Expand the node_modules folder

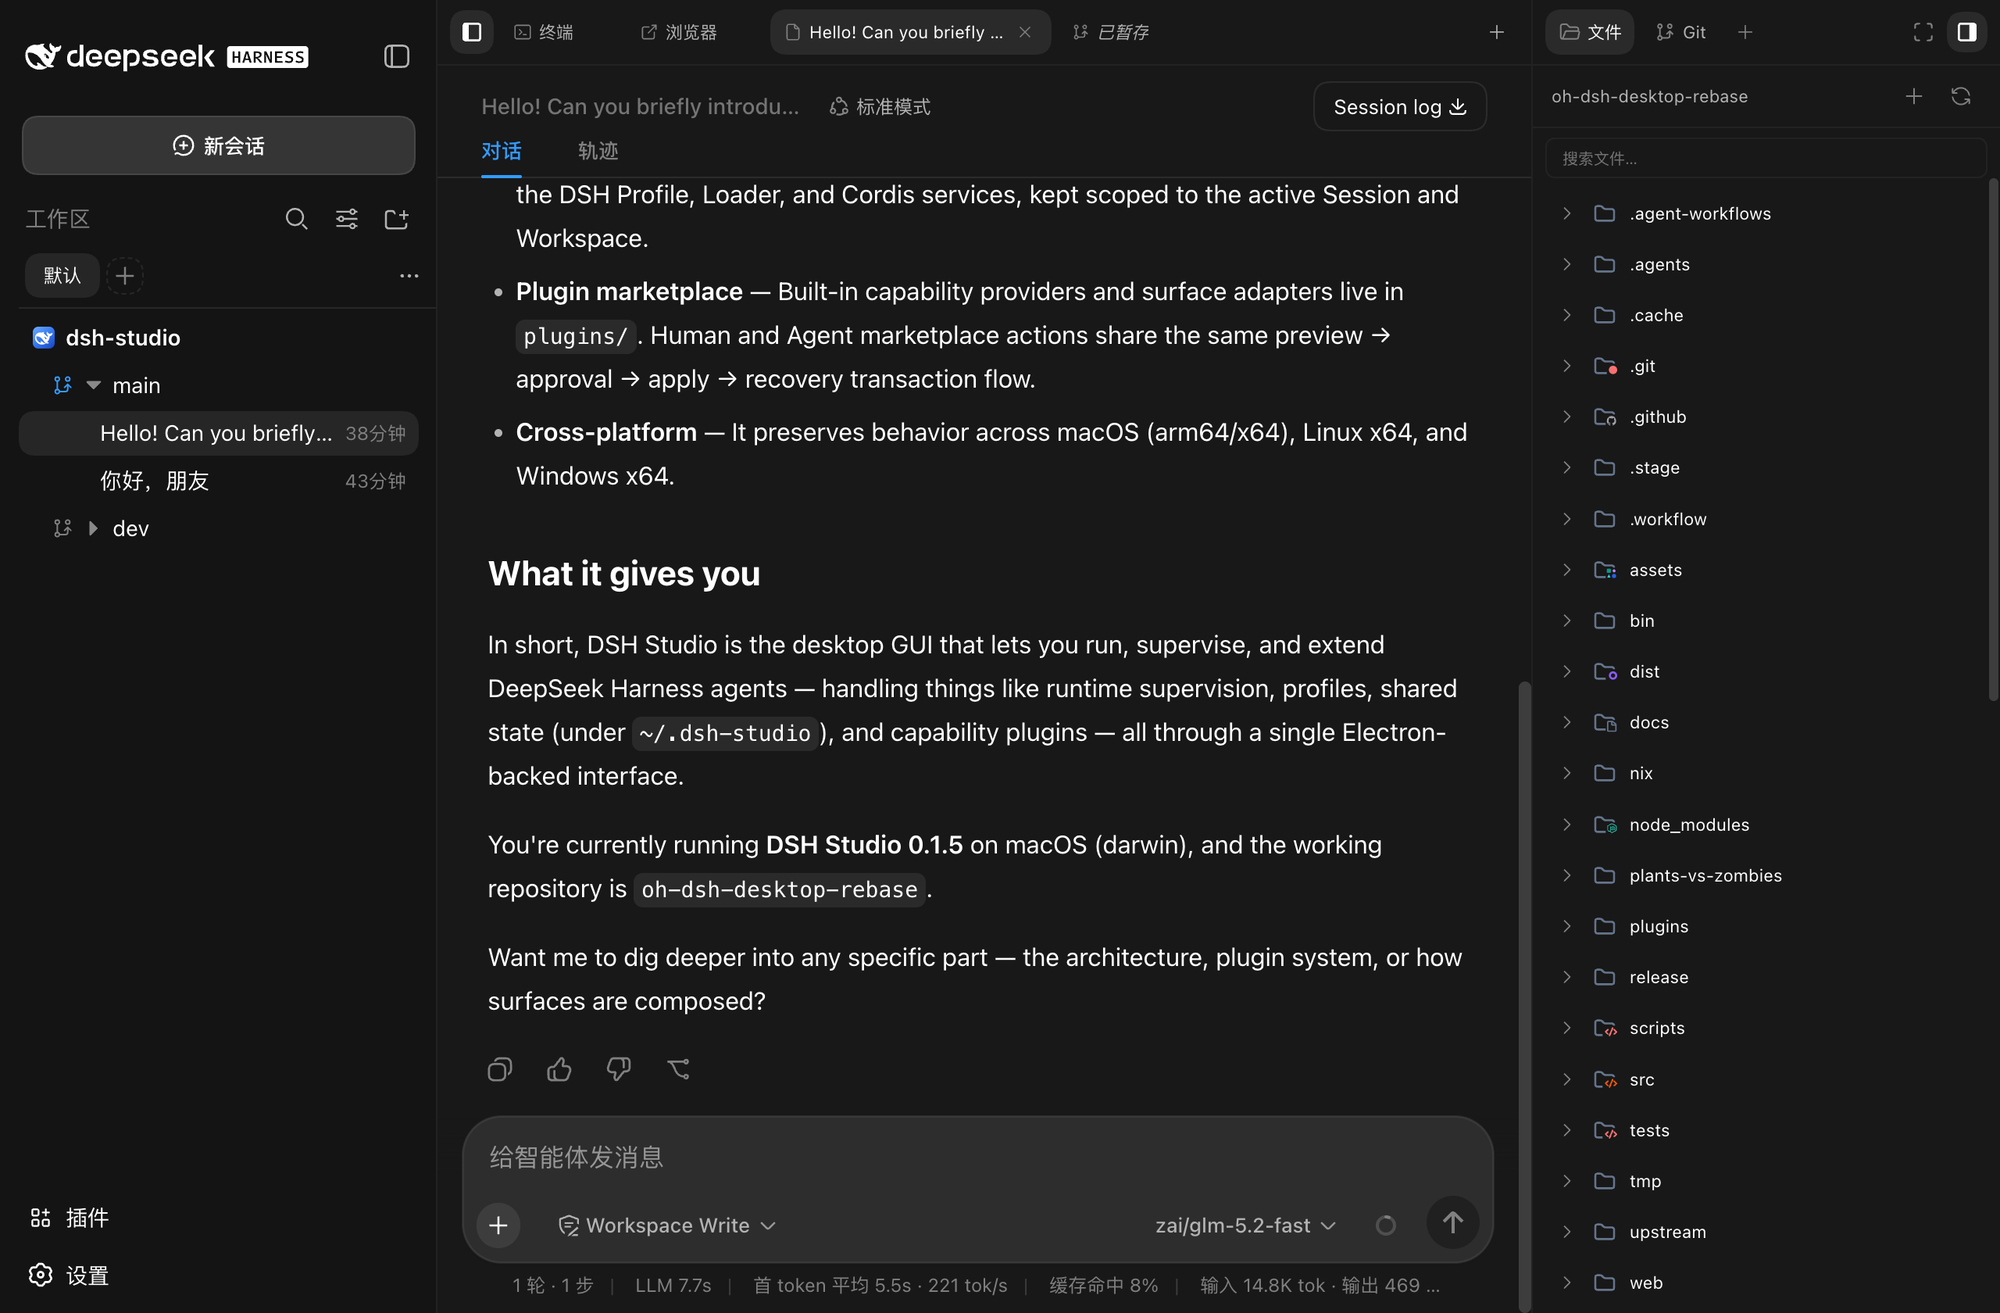[x=1567, y=824]
